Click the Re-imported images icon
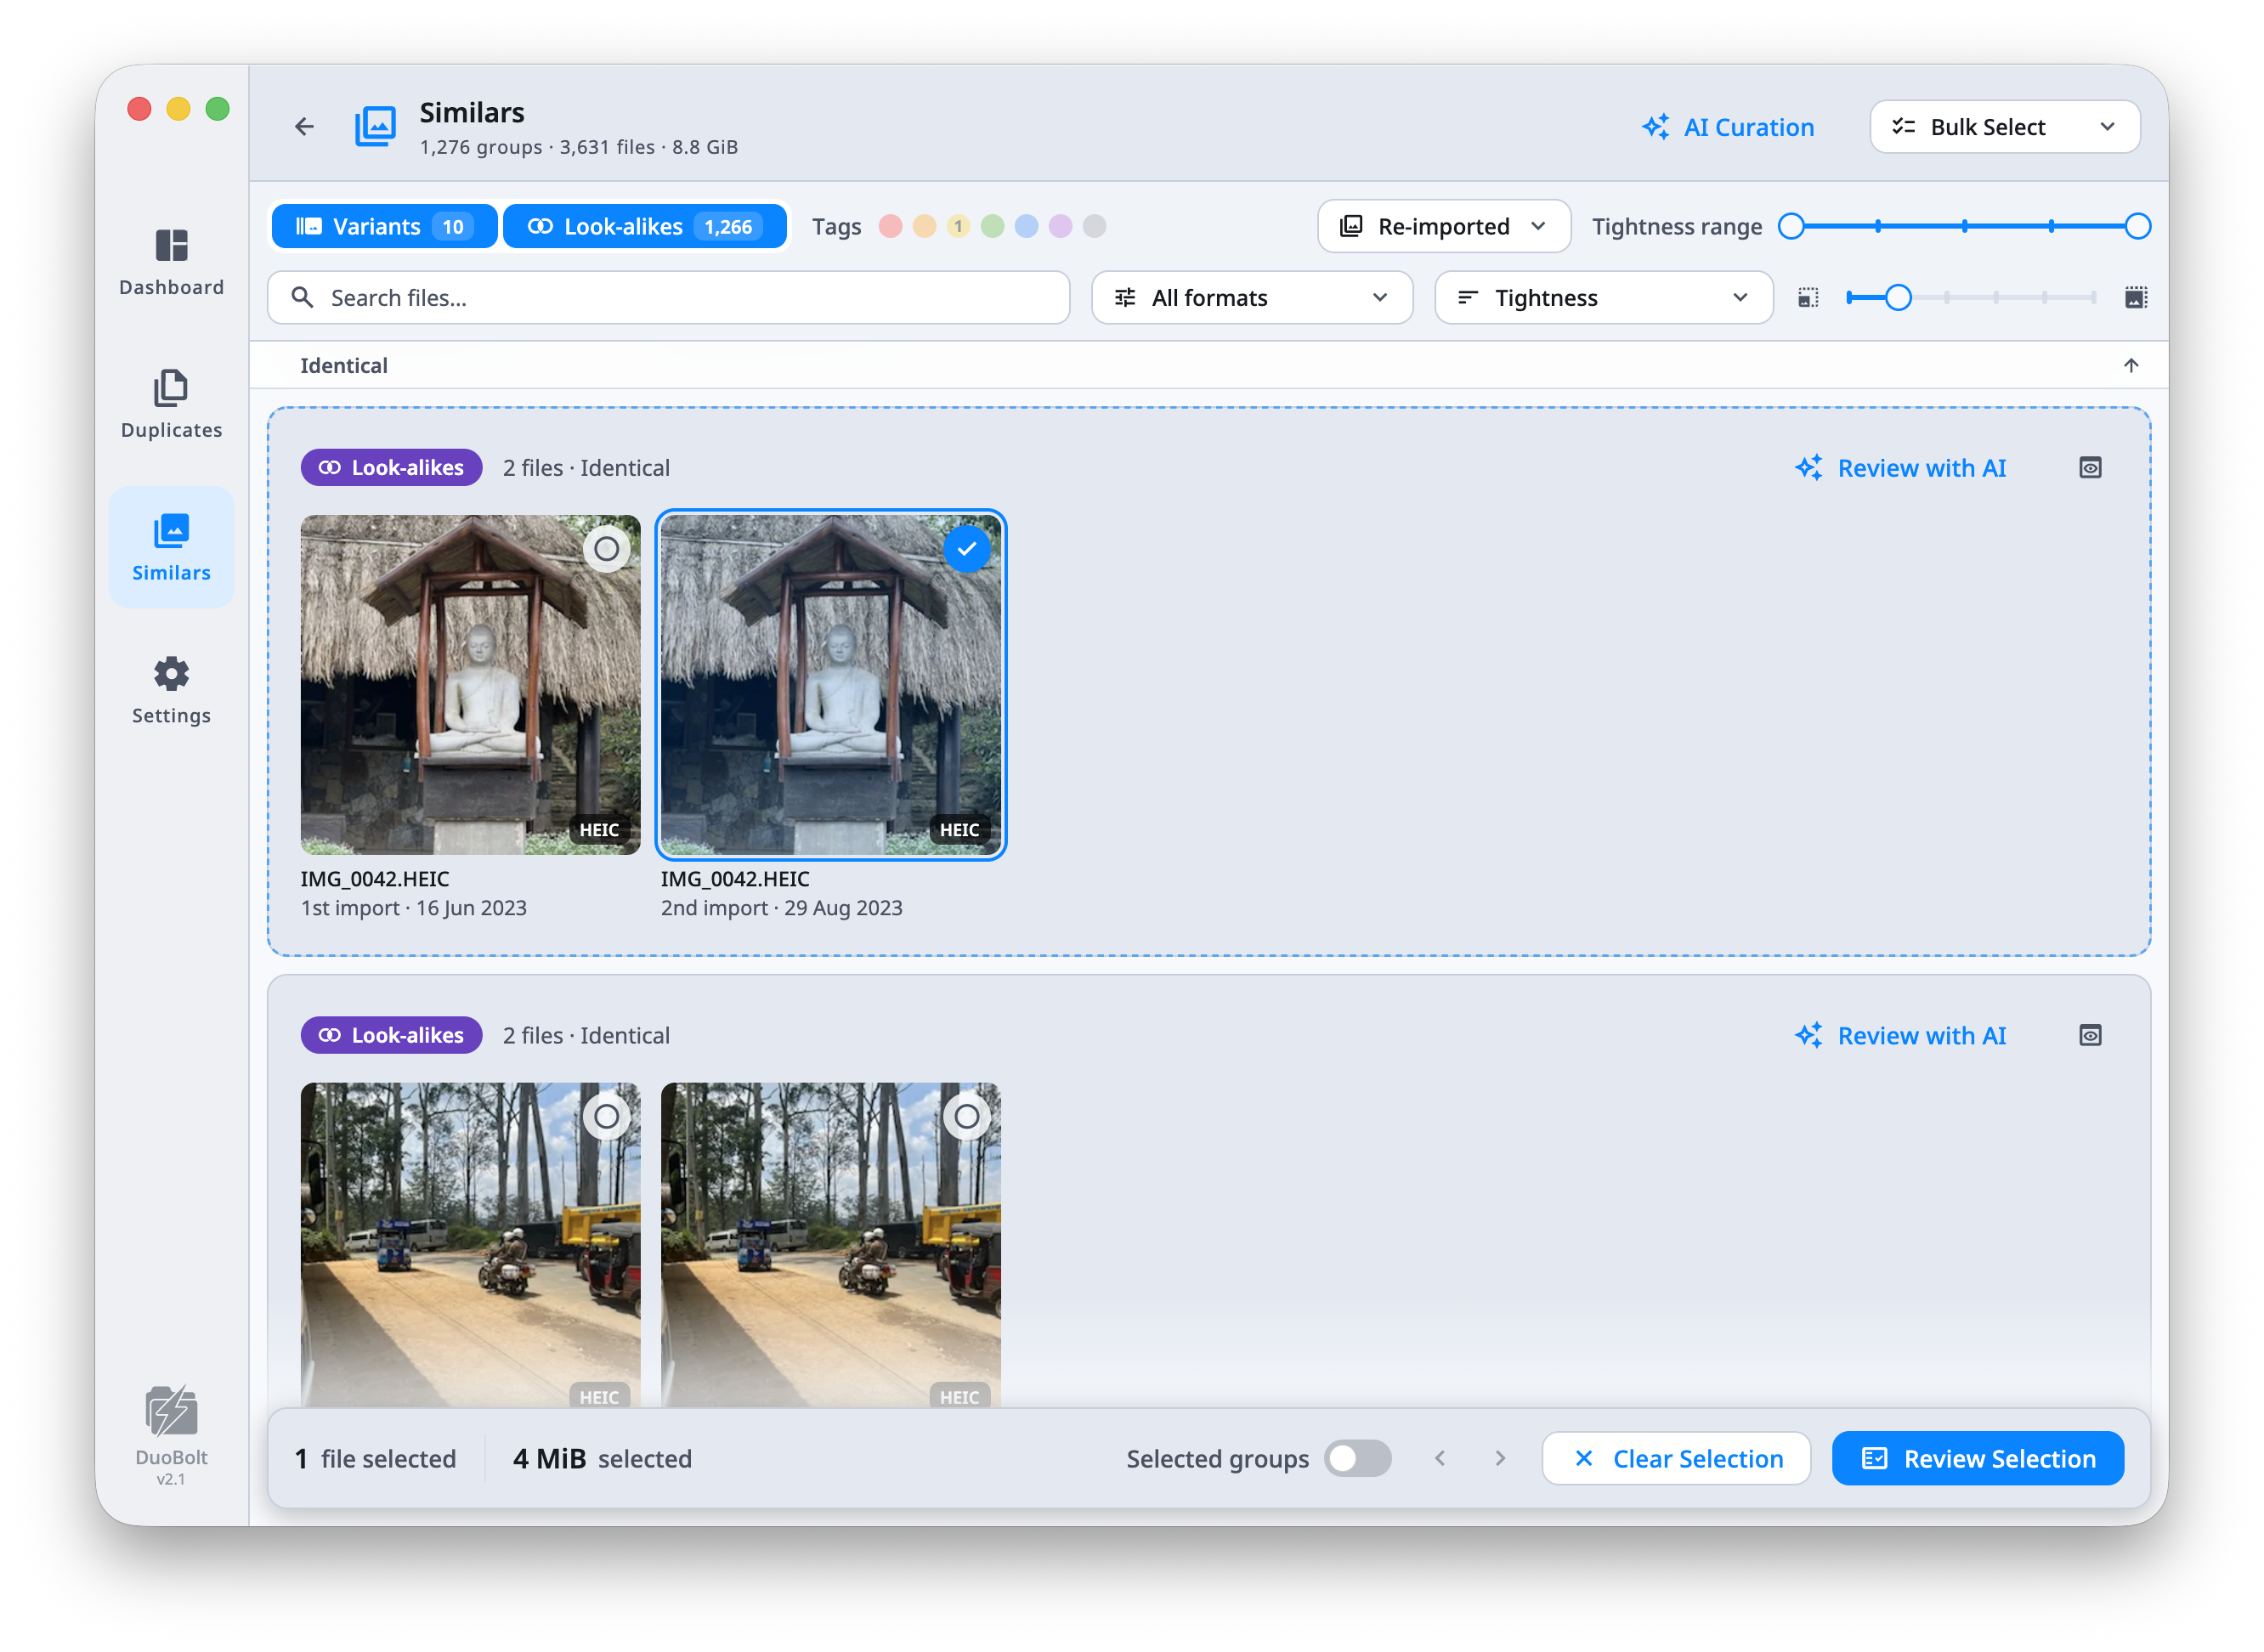Screen dimensions: 2264x1652 [x=1351, y=226]
